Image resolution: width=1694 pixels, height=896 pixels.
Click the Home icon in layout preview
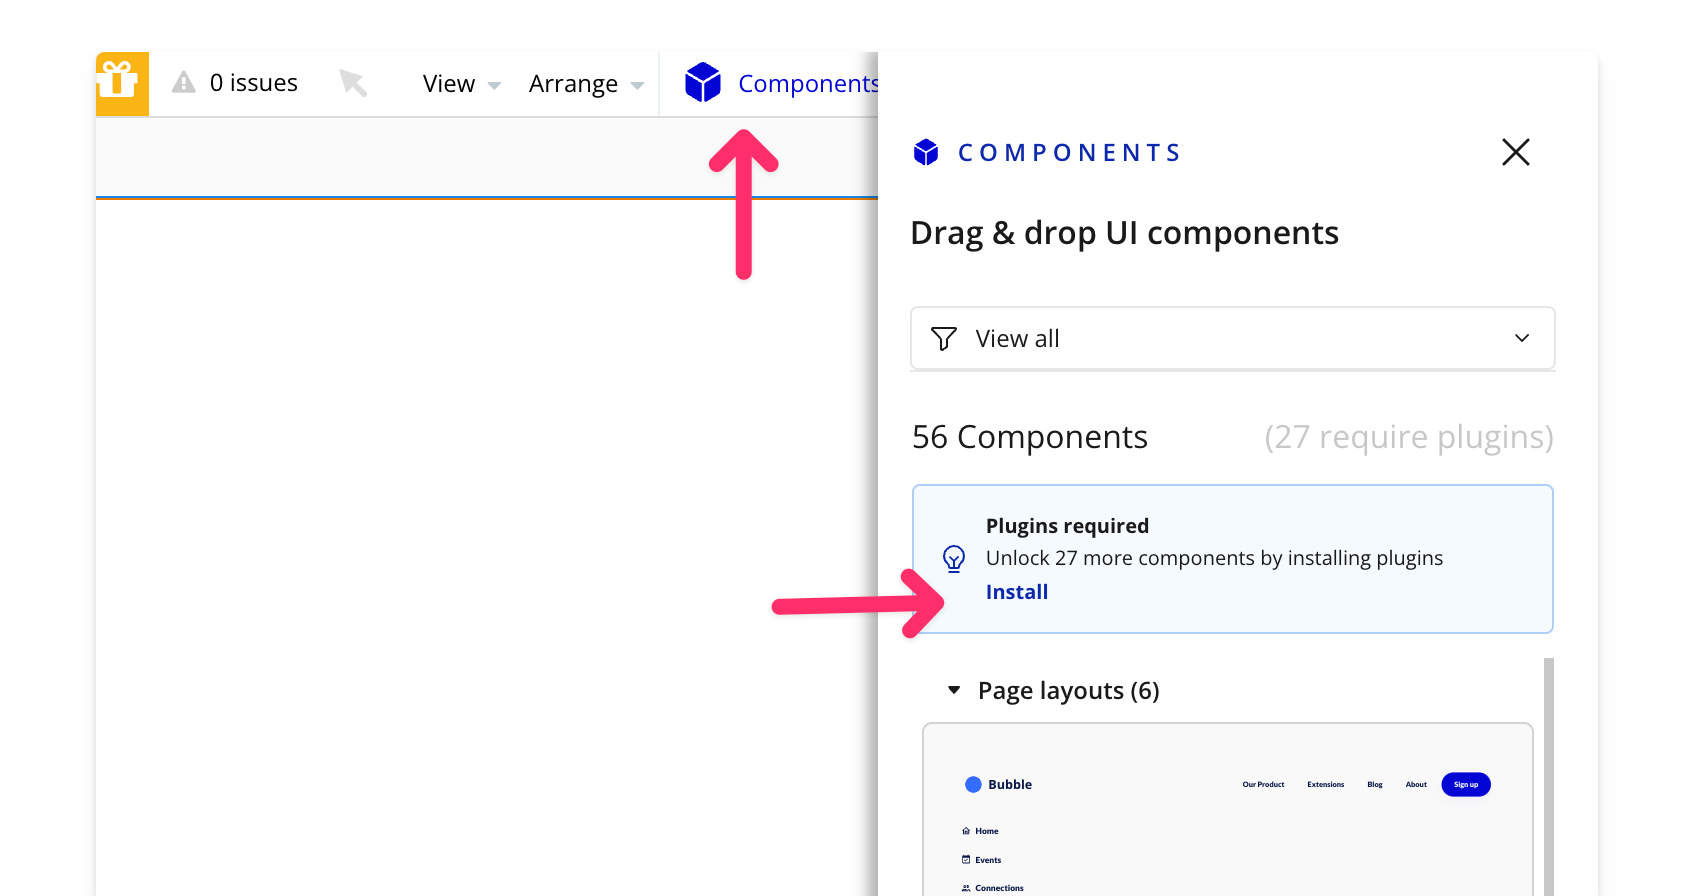point(966,831)
